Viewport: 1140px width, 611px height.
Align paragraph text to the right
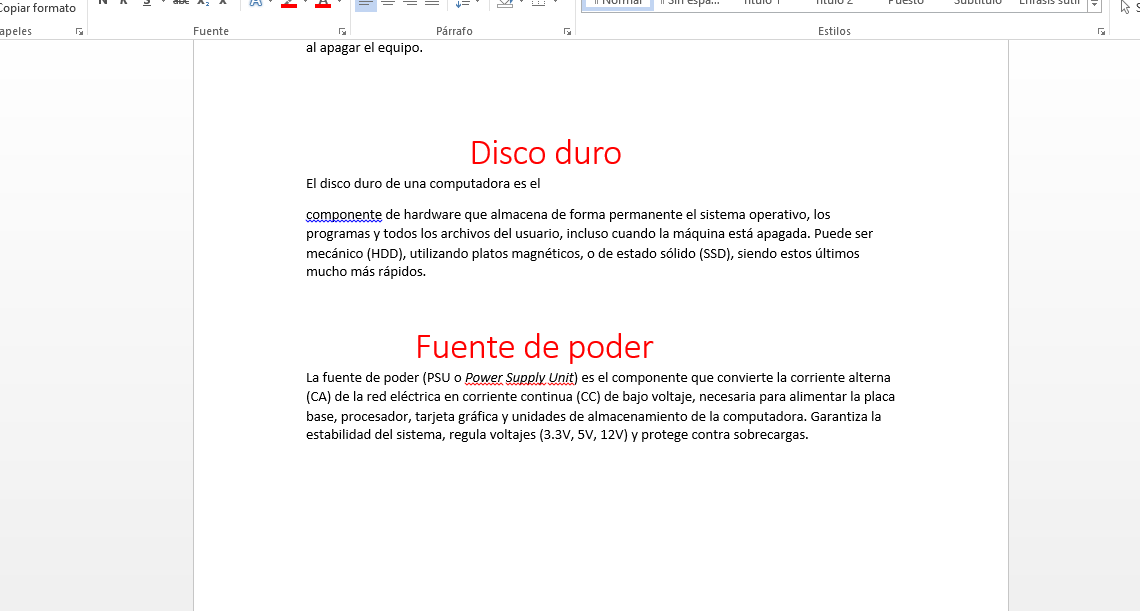tap(410, 3)
